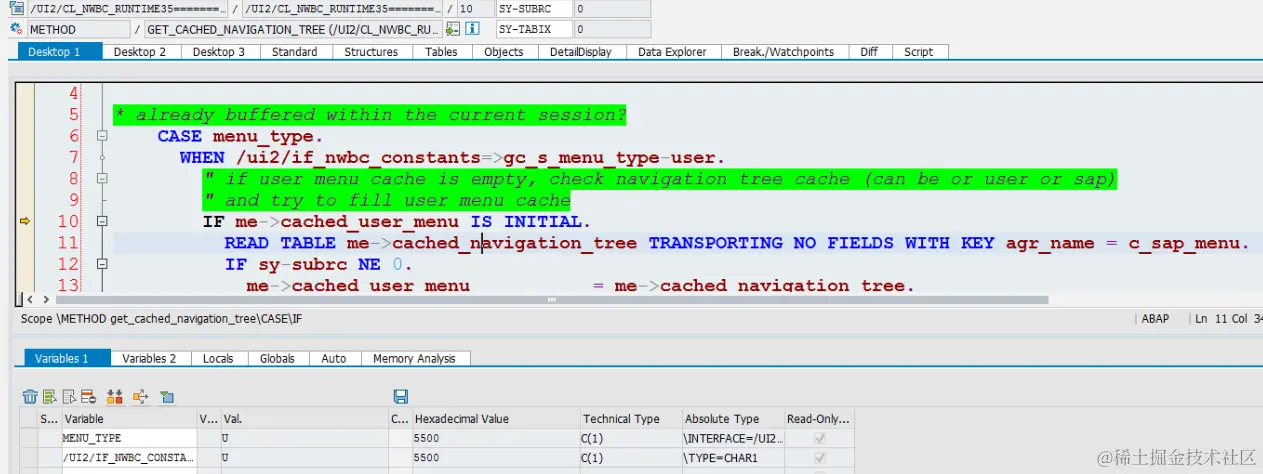
Task: Click the Variable column header
Action: pyautogui.click(x=129, y=419)
